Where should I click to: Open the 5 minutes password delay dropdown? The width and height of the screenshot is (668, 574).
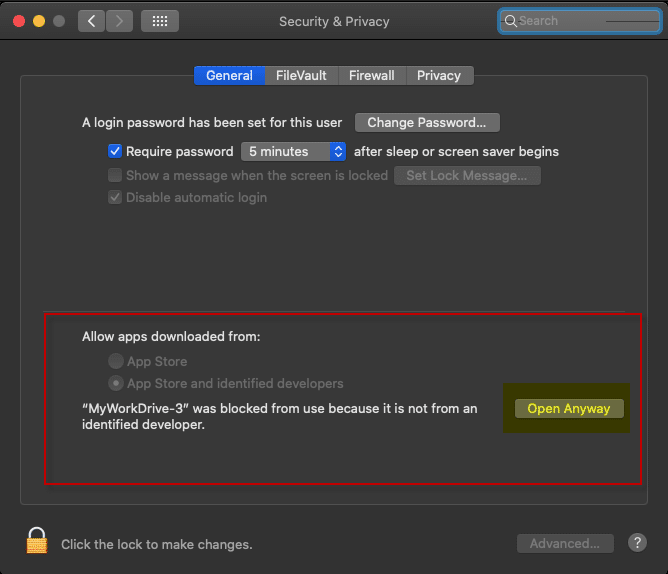pyautogui.click(x=293, y=152)
